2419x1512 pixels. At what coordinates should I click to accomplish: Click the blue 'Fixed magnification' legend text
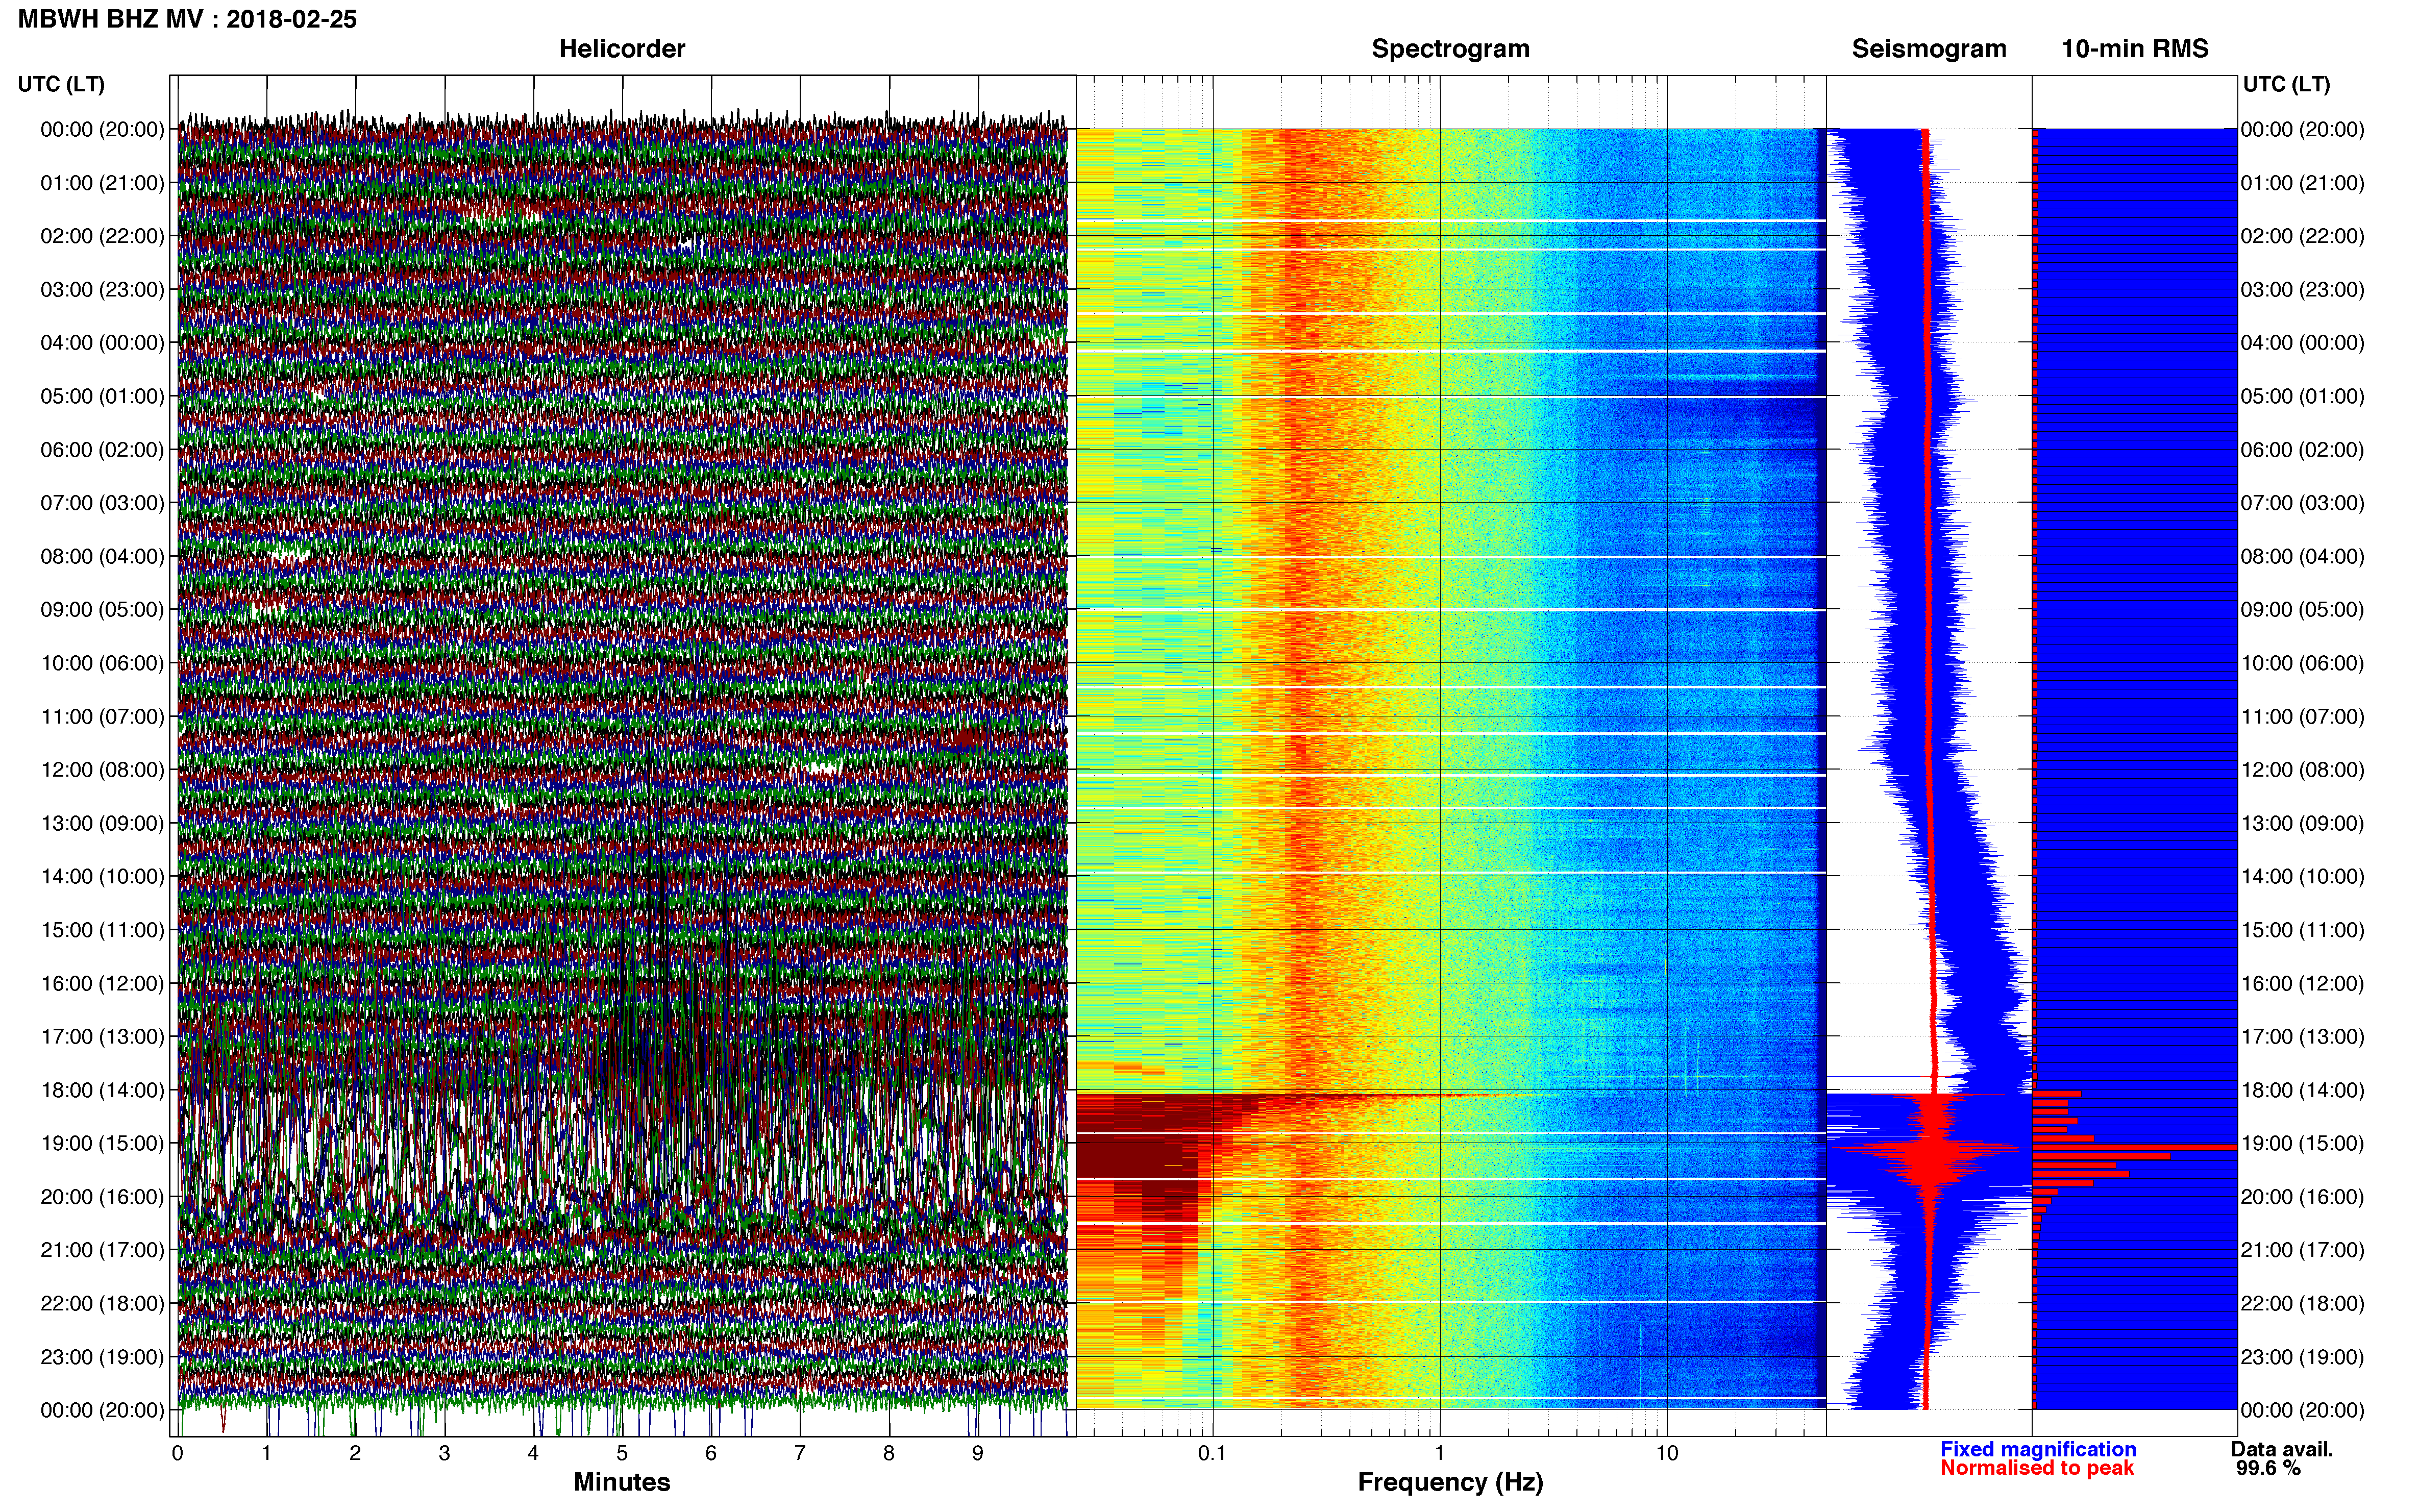[2038, 1449]
